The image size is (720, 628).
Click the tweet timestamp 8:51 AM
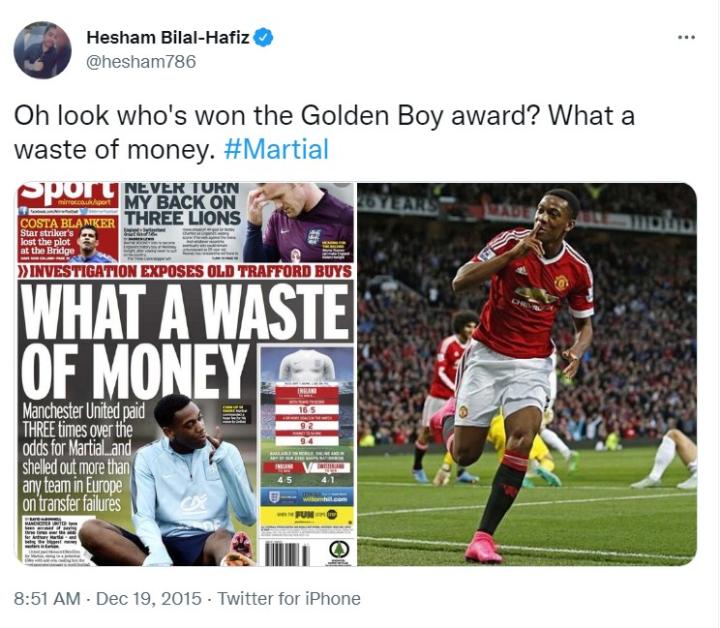coord(47,599)
